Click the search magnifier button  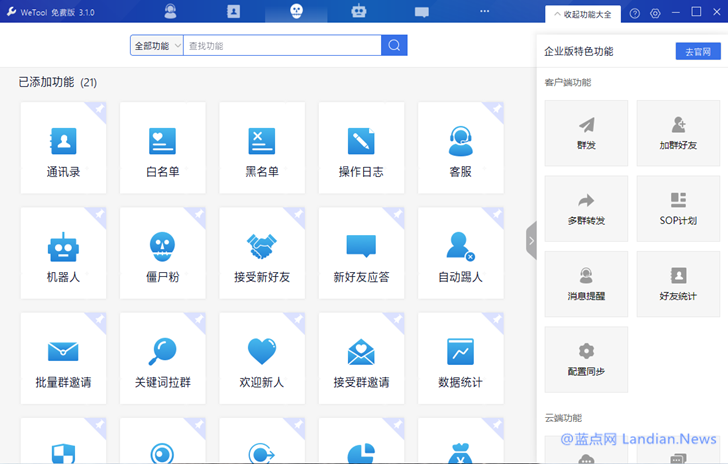(x=394, y=46)
